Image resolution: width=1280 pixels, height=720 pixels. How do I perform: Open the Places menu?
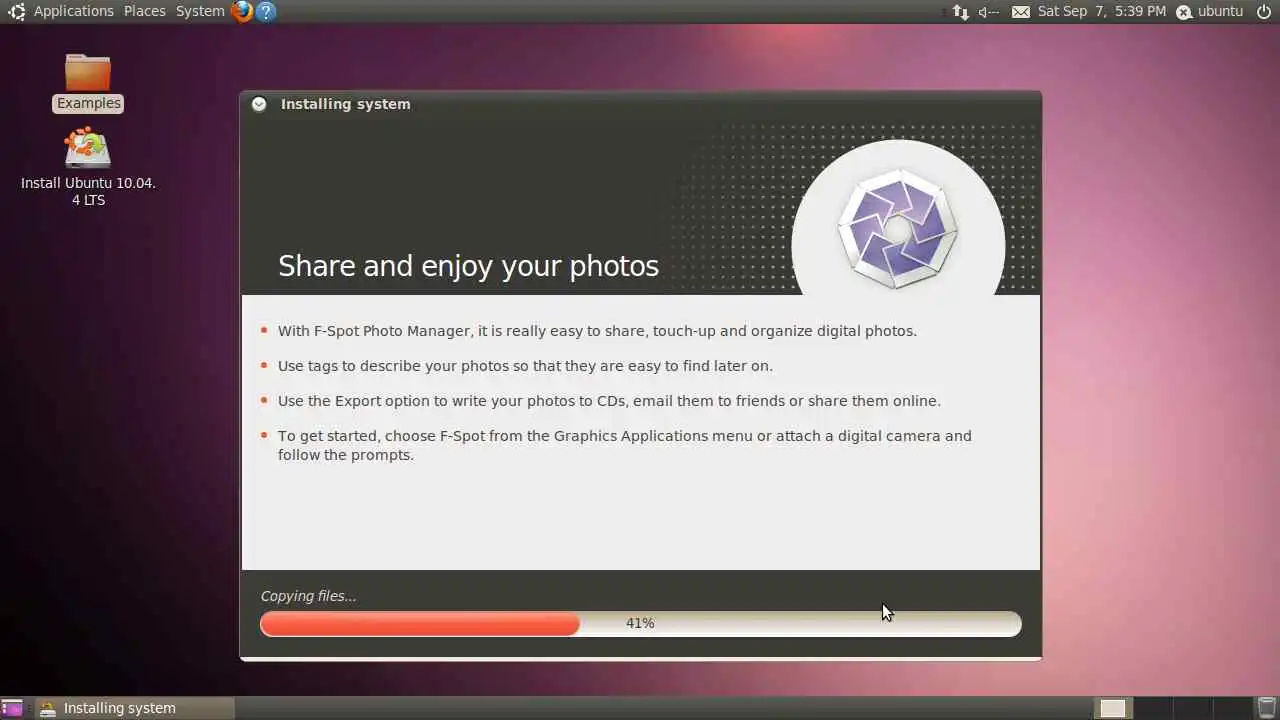click(145, 11)
